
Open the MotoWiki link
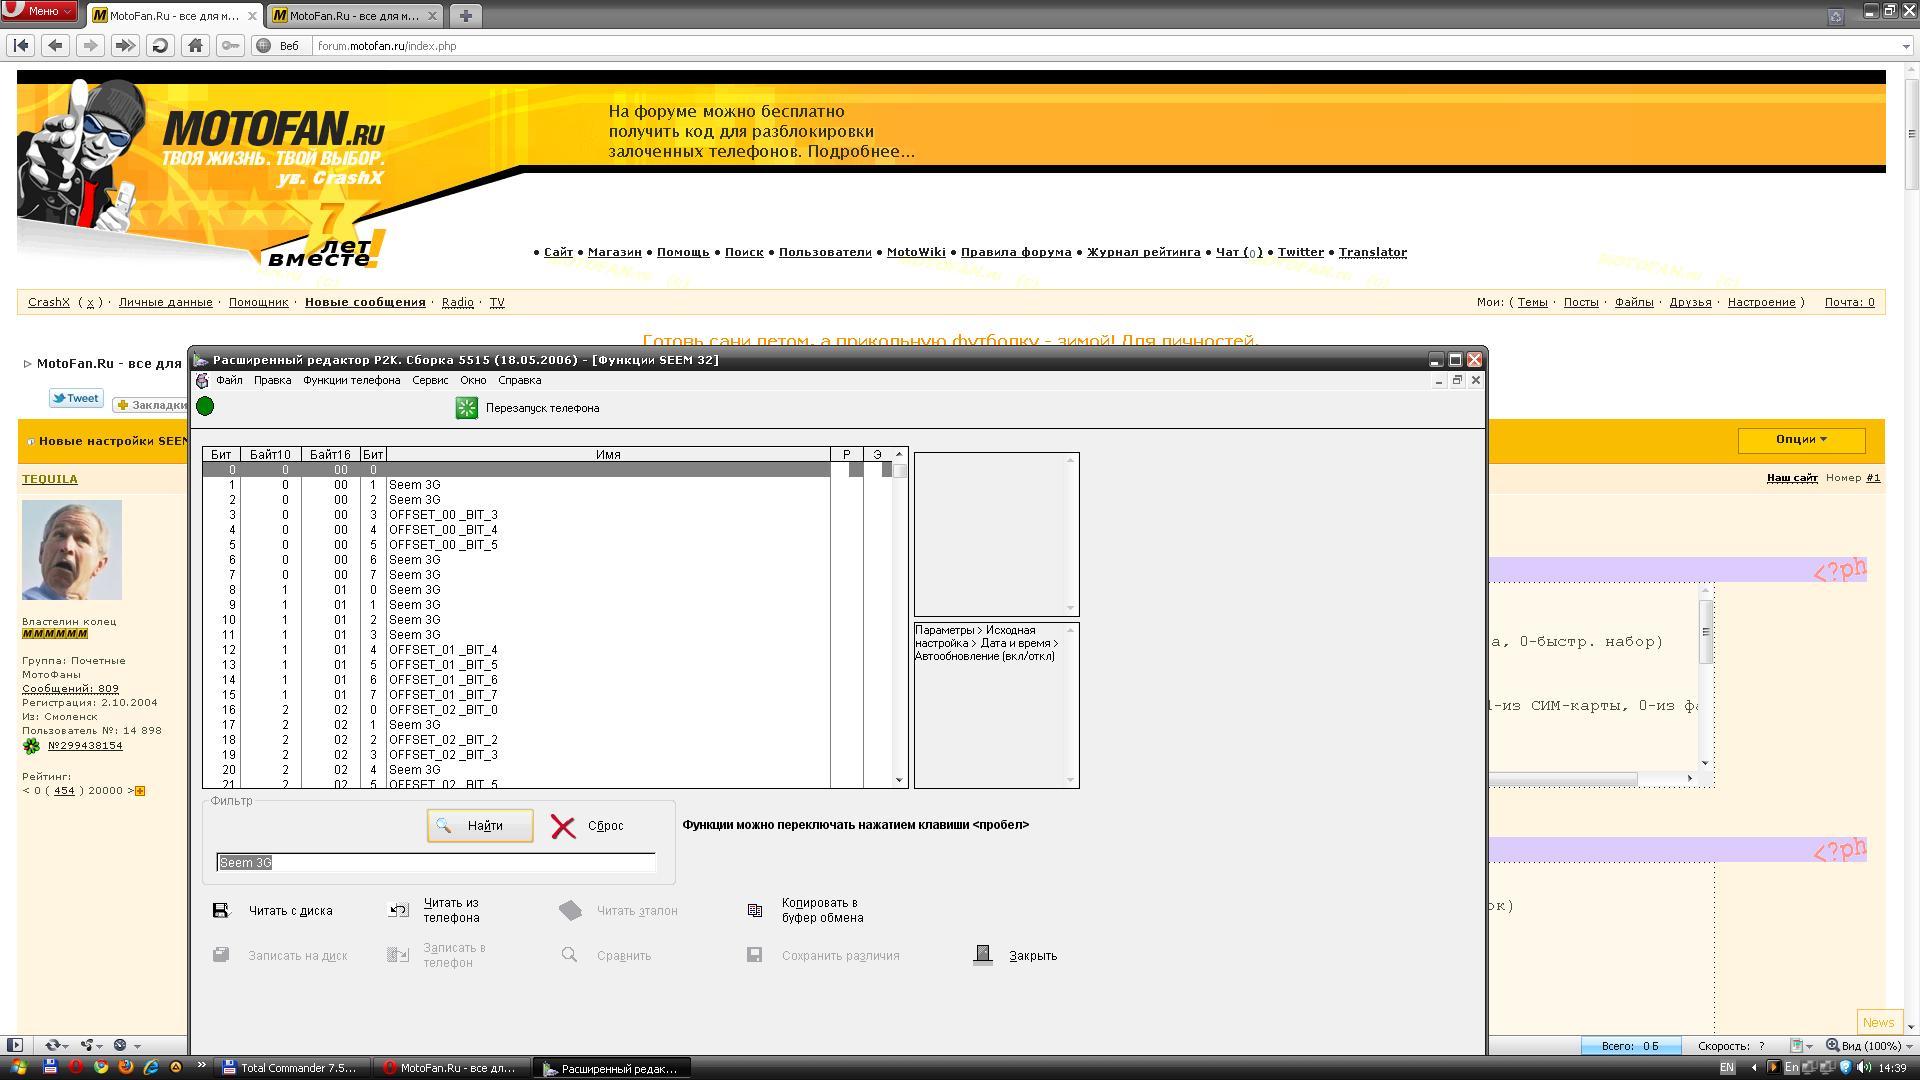pos(916,252)
